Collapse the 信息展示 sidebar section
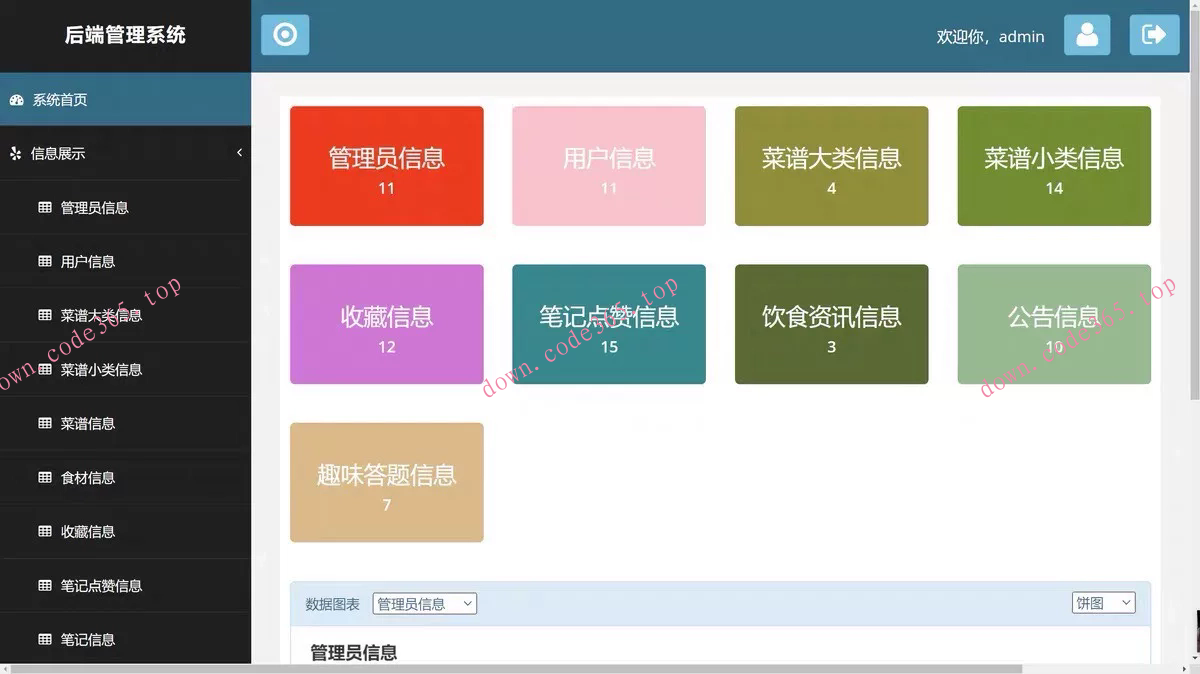This screenshot has height=674, width=1200. [x=239, y=153]
